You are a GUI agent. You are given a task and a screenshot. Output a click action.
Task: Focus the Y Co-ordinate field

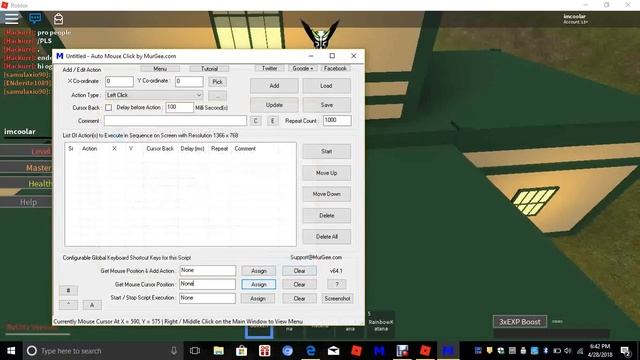(x=189, y=81)
